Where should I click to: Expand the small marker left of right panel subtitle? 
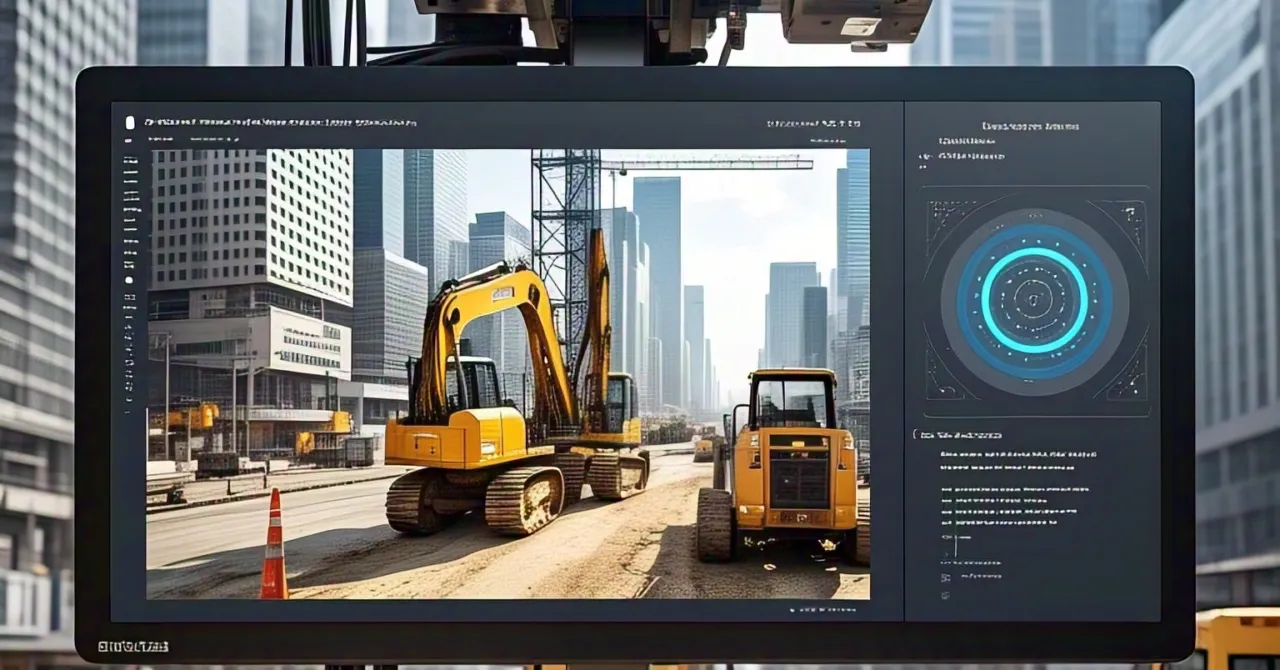pyautogui.click(x=922, y=157)
